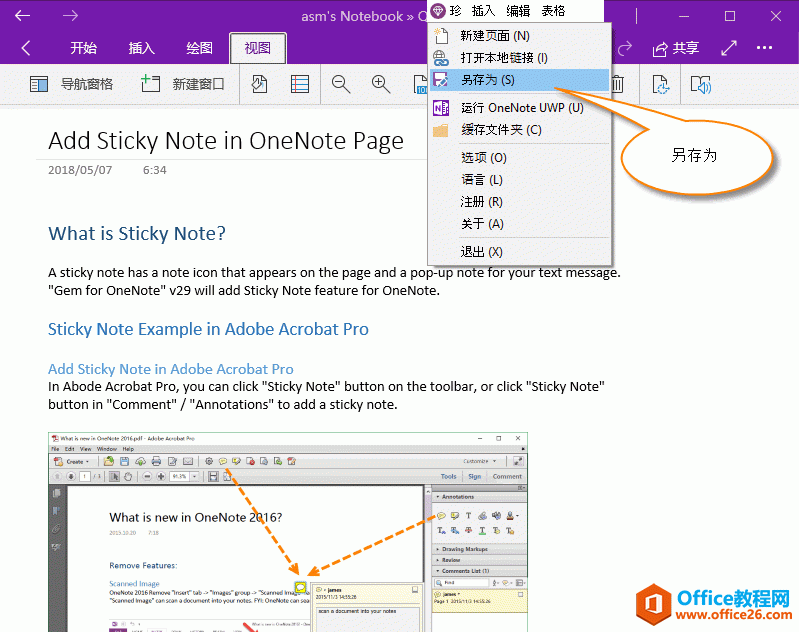Minimize the OneNote window
This screenshot has height=632, width=799.
[684, 16]
